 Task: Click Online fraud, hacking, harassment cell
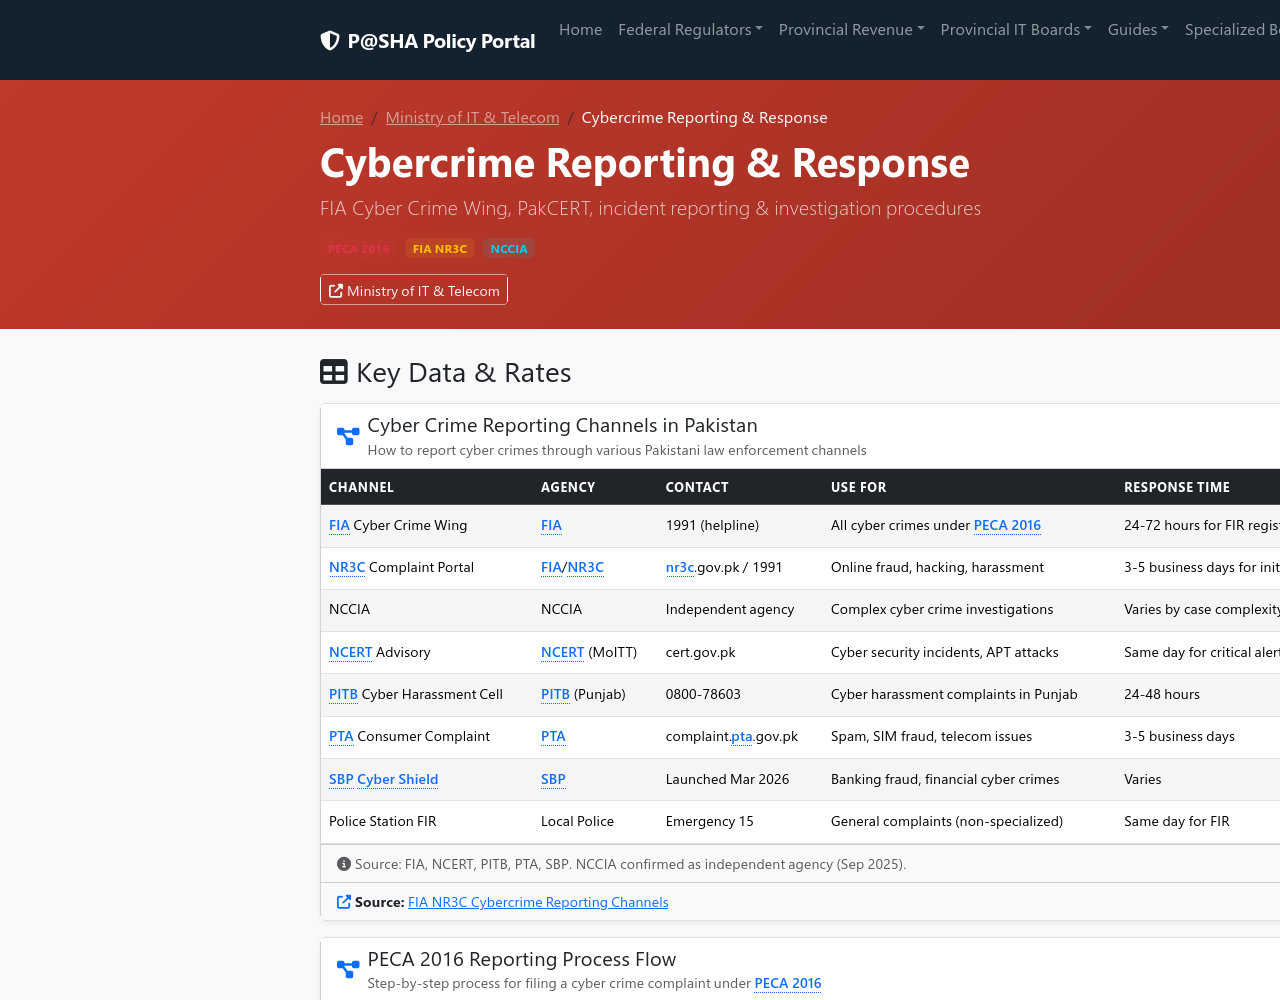click(969, 568)
